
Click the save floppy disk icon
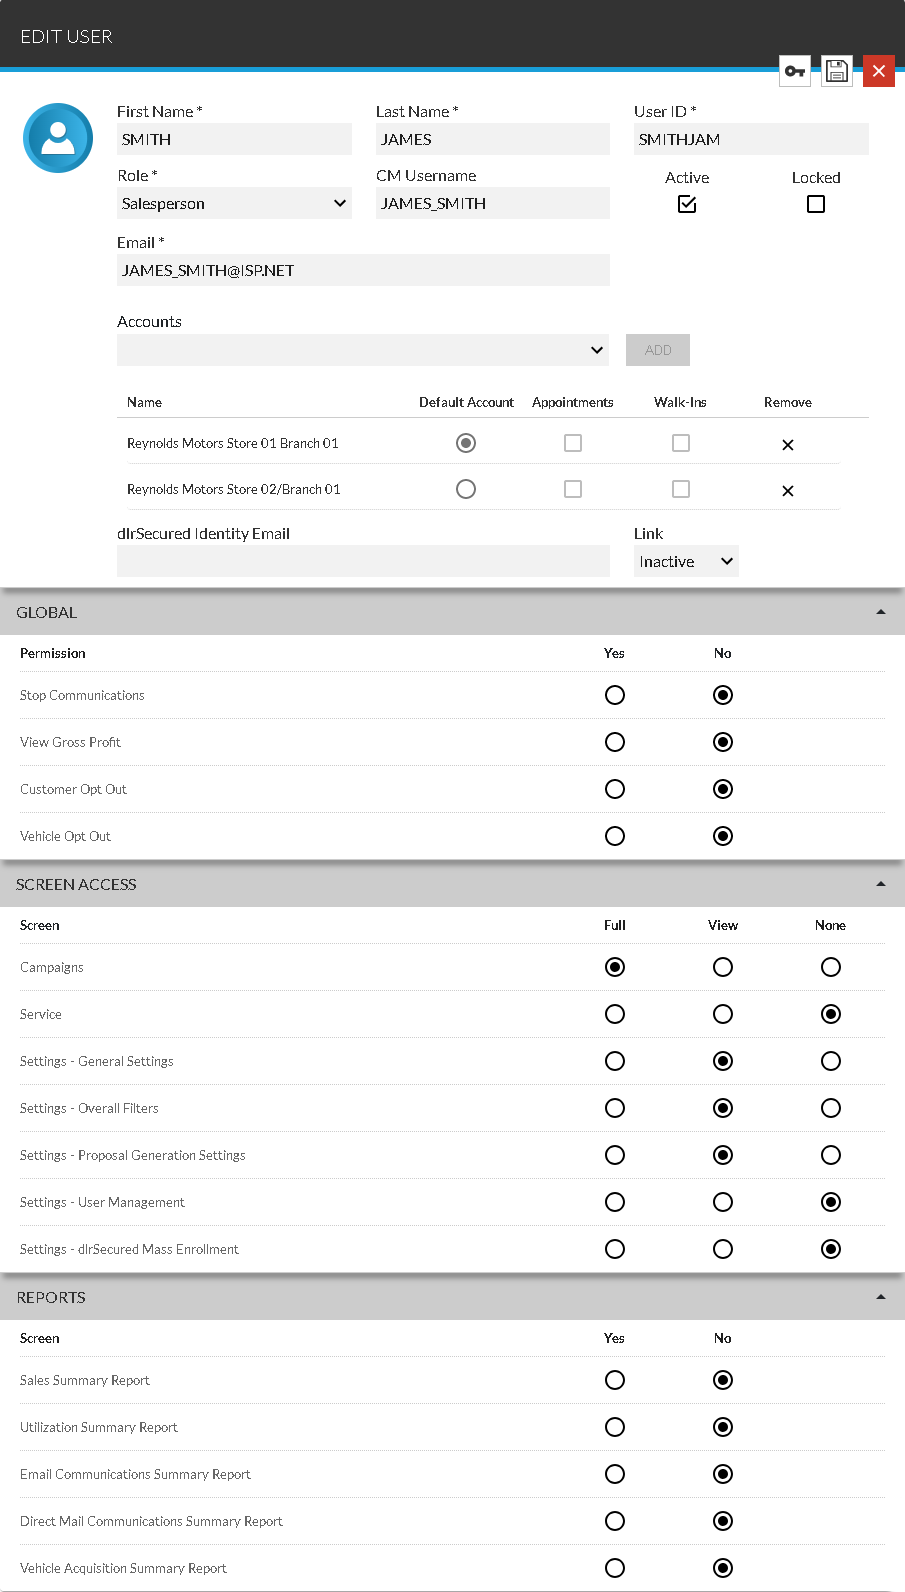837,71
